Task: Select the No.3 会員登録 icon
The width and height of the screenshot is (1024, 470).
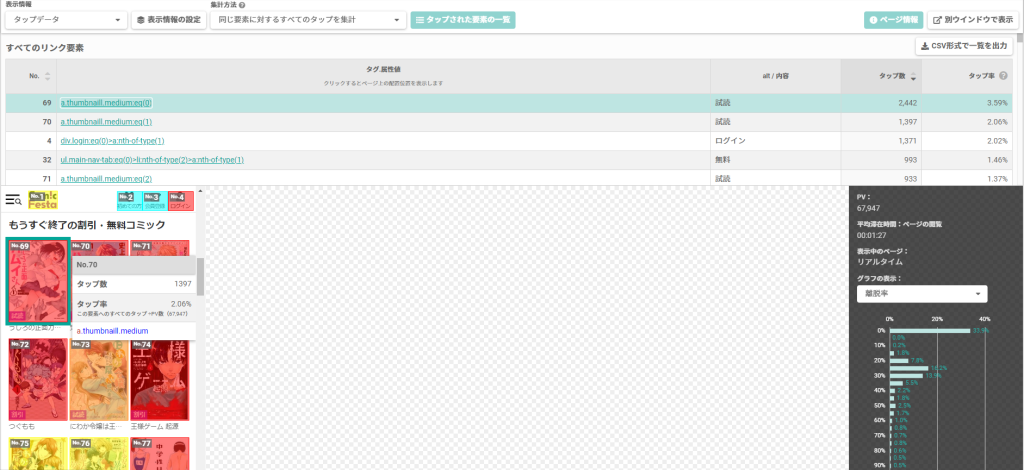Action: coord(155,201)
